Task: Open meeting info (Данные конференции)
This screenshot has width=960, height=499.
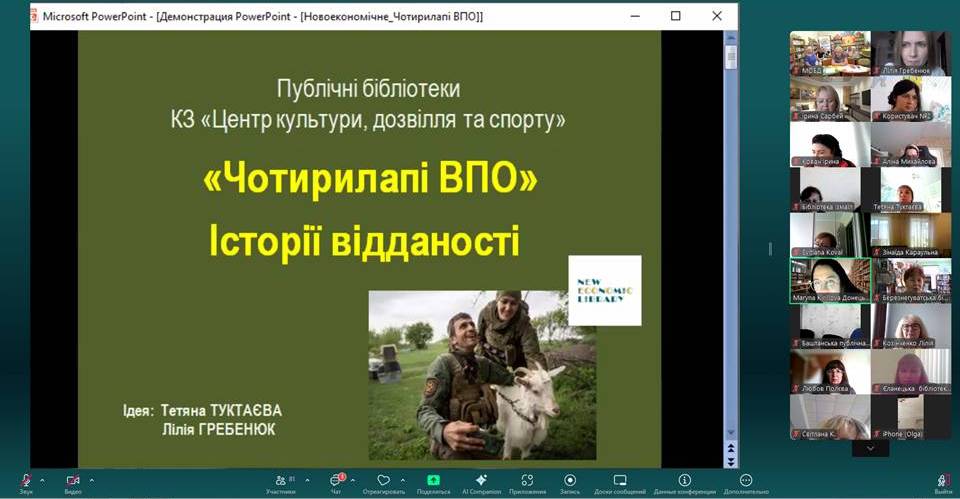Action: [684, 481]
